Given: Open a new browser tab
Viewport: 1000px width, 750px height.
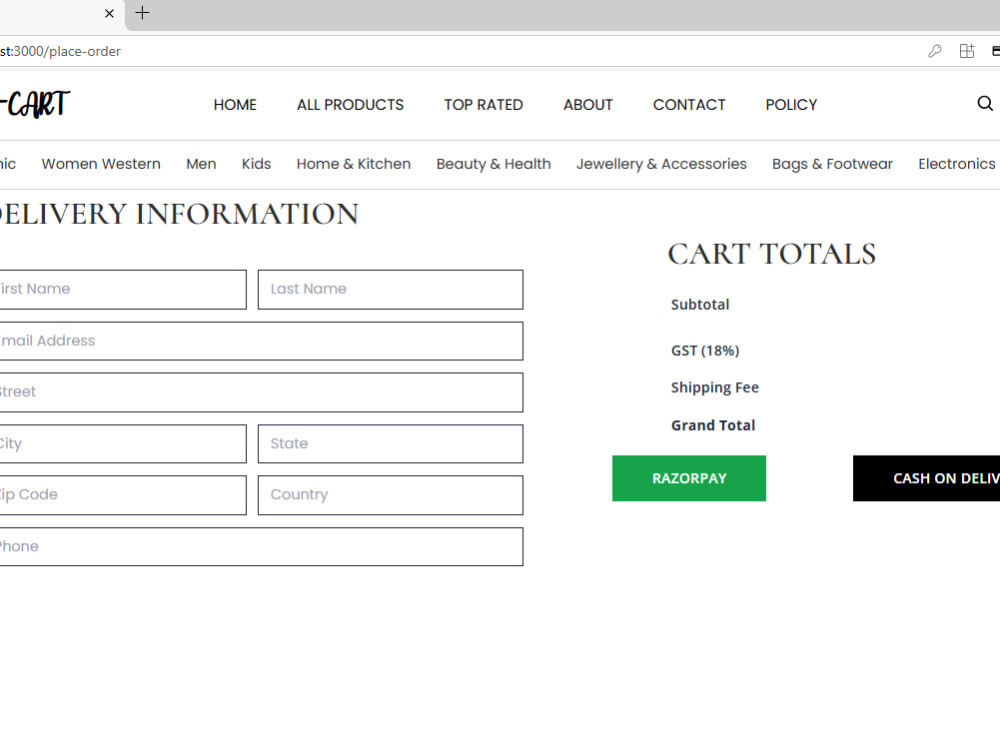Looking at the screenshot, I should click(142, 13).
